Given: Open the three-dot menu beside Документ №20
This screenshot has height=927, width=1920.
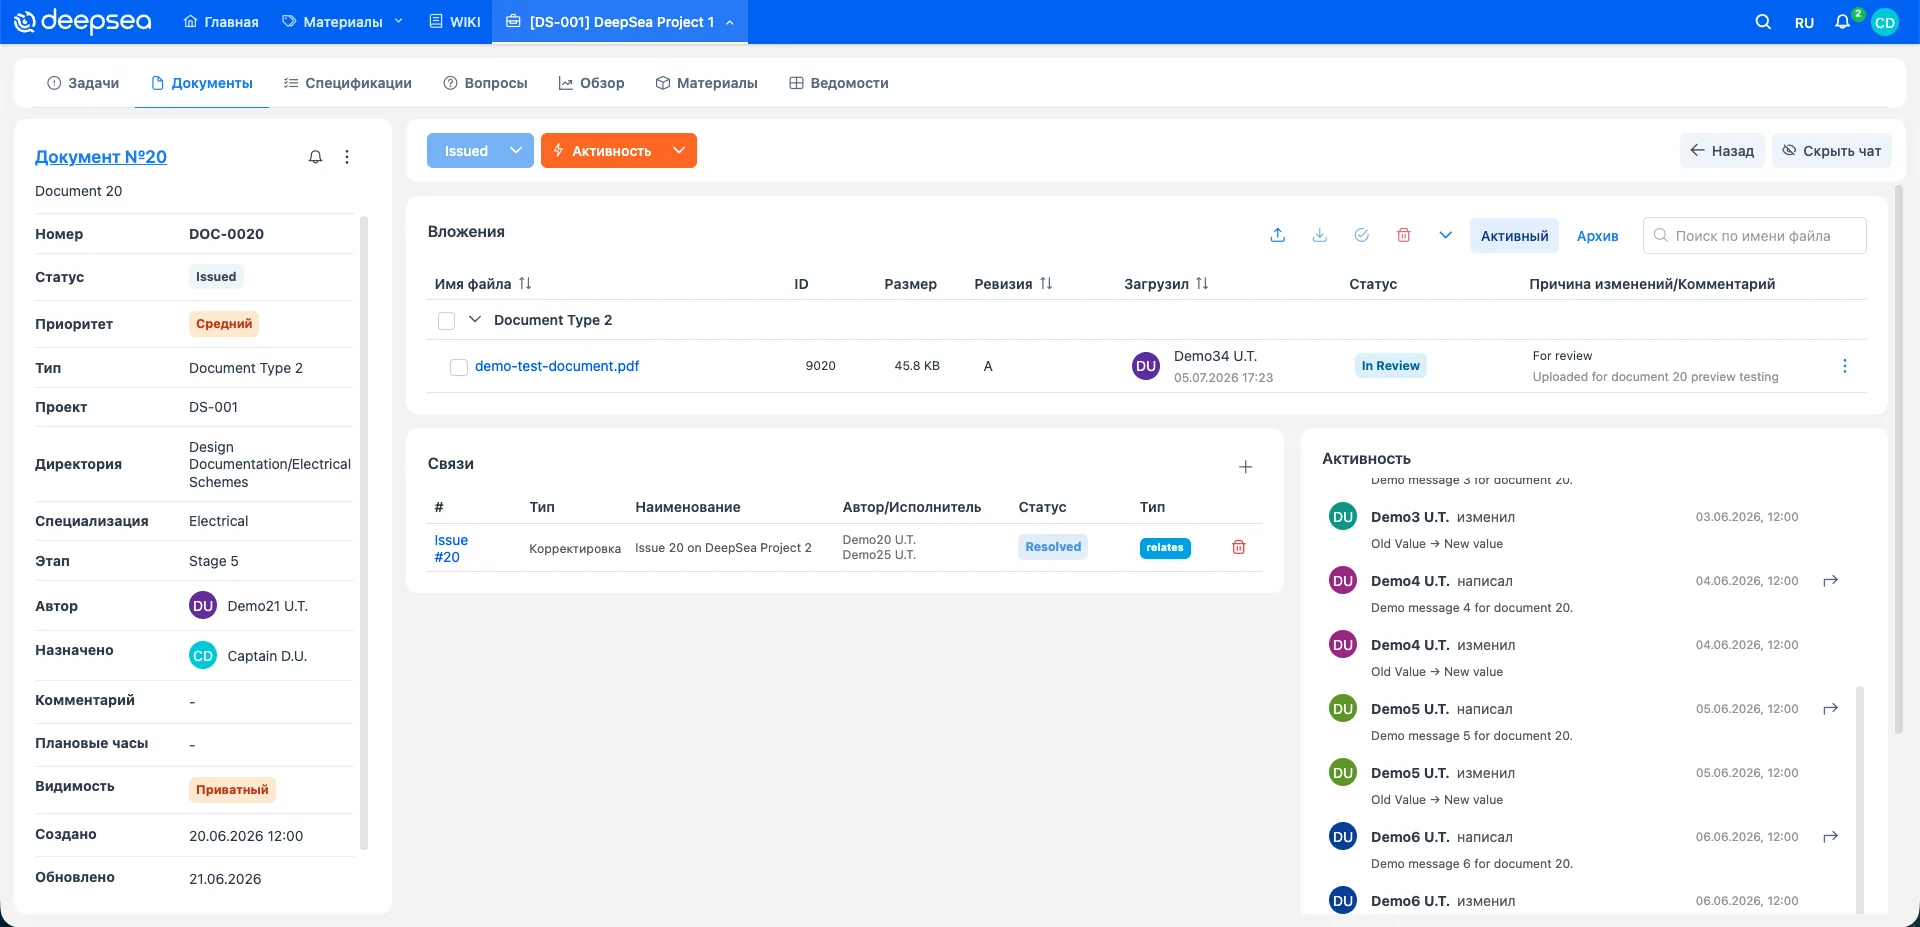Looking at the screenshot, I should click(347, 157).
